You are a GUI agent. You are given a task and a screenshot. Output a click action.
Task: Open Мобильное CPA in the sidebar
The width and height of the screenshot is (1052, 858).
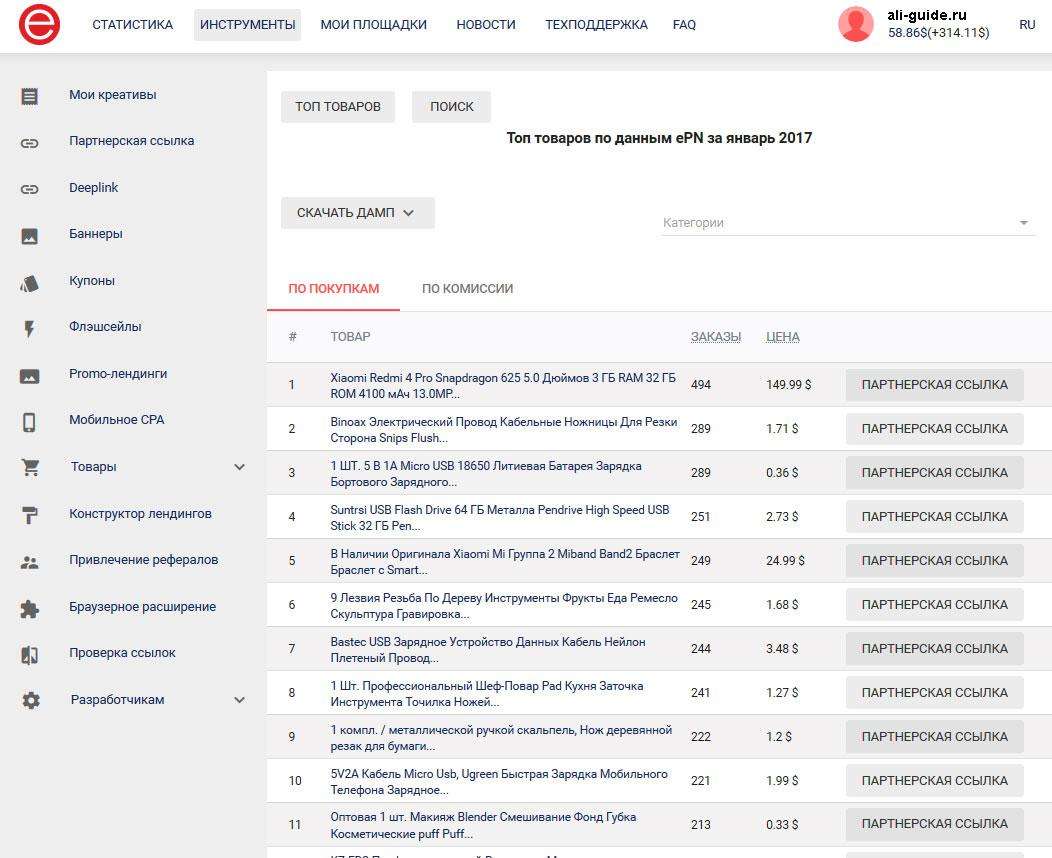pos(117,420)
